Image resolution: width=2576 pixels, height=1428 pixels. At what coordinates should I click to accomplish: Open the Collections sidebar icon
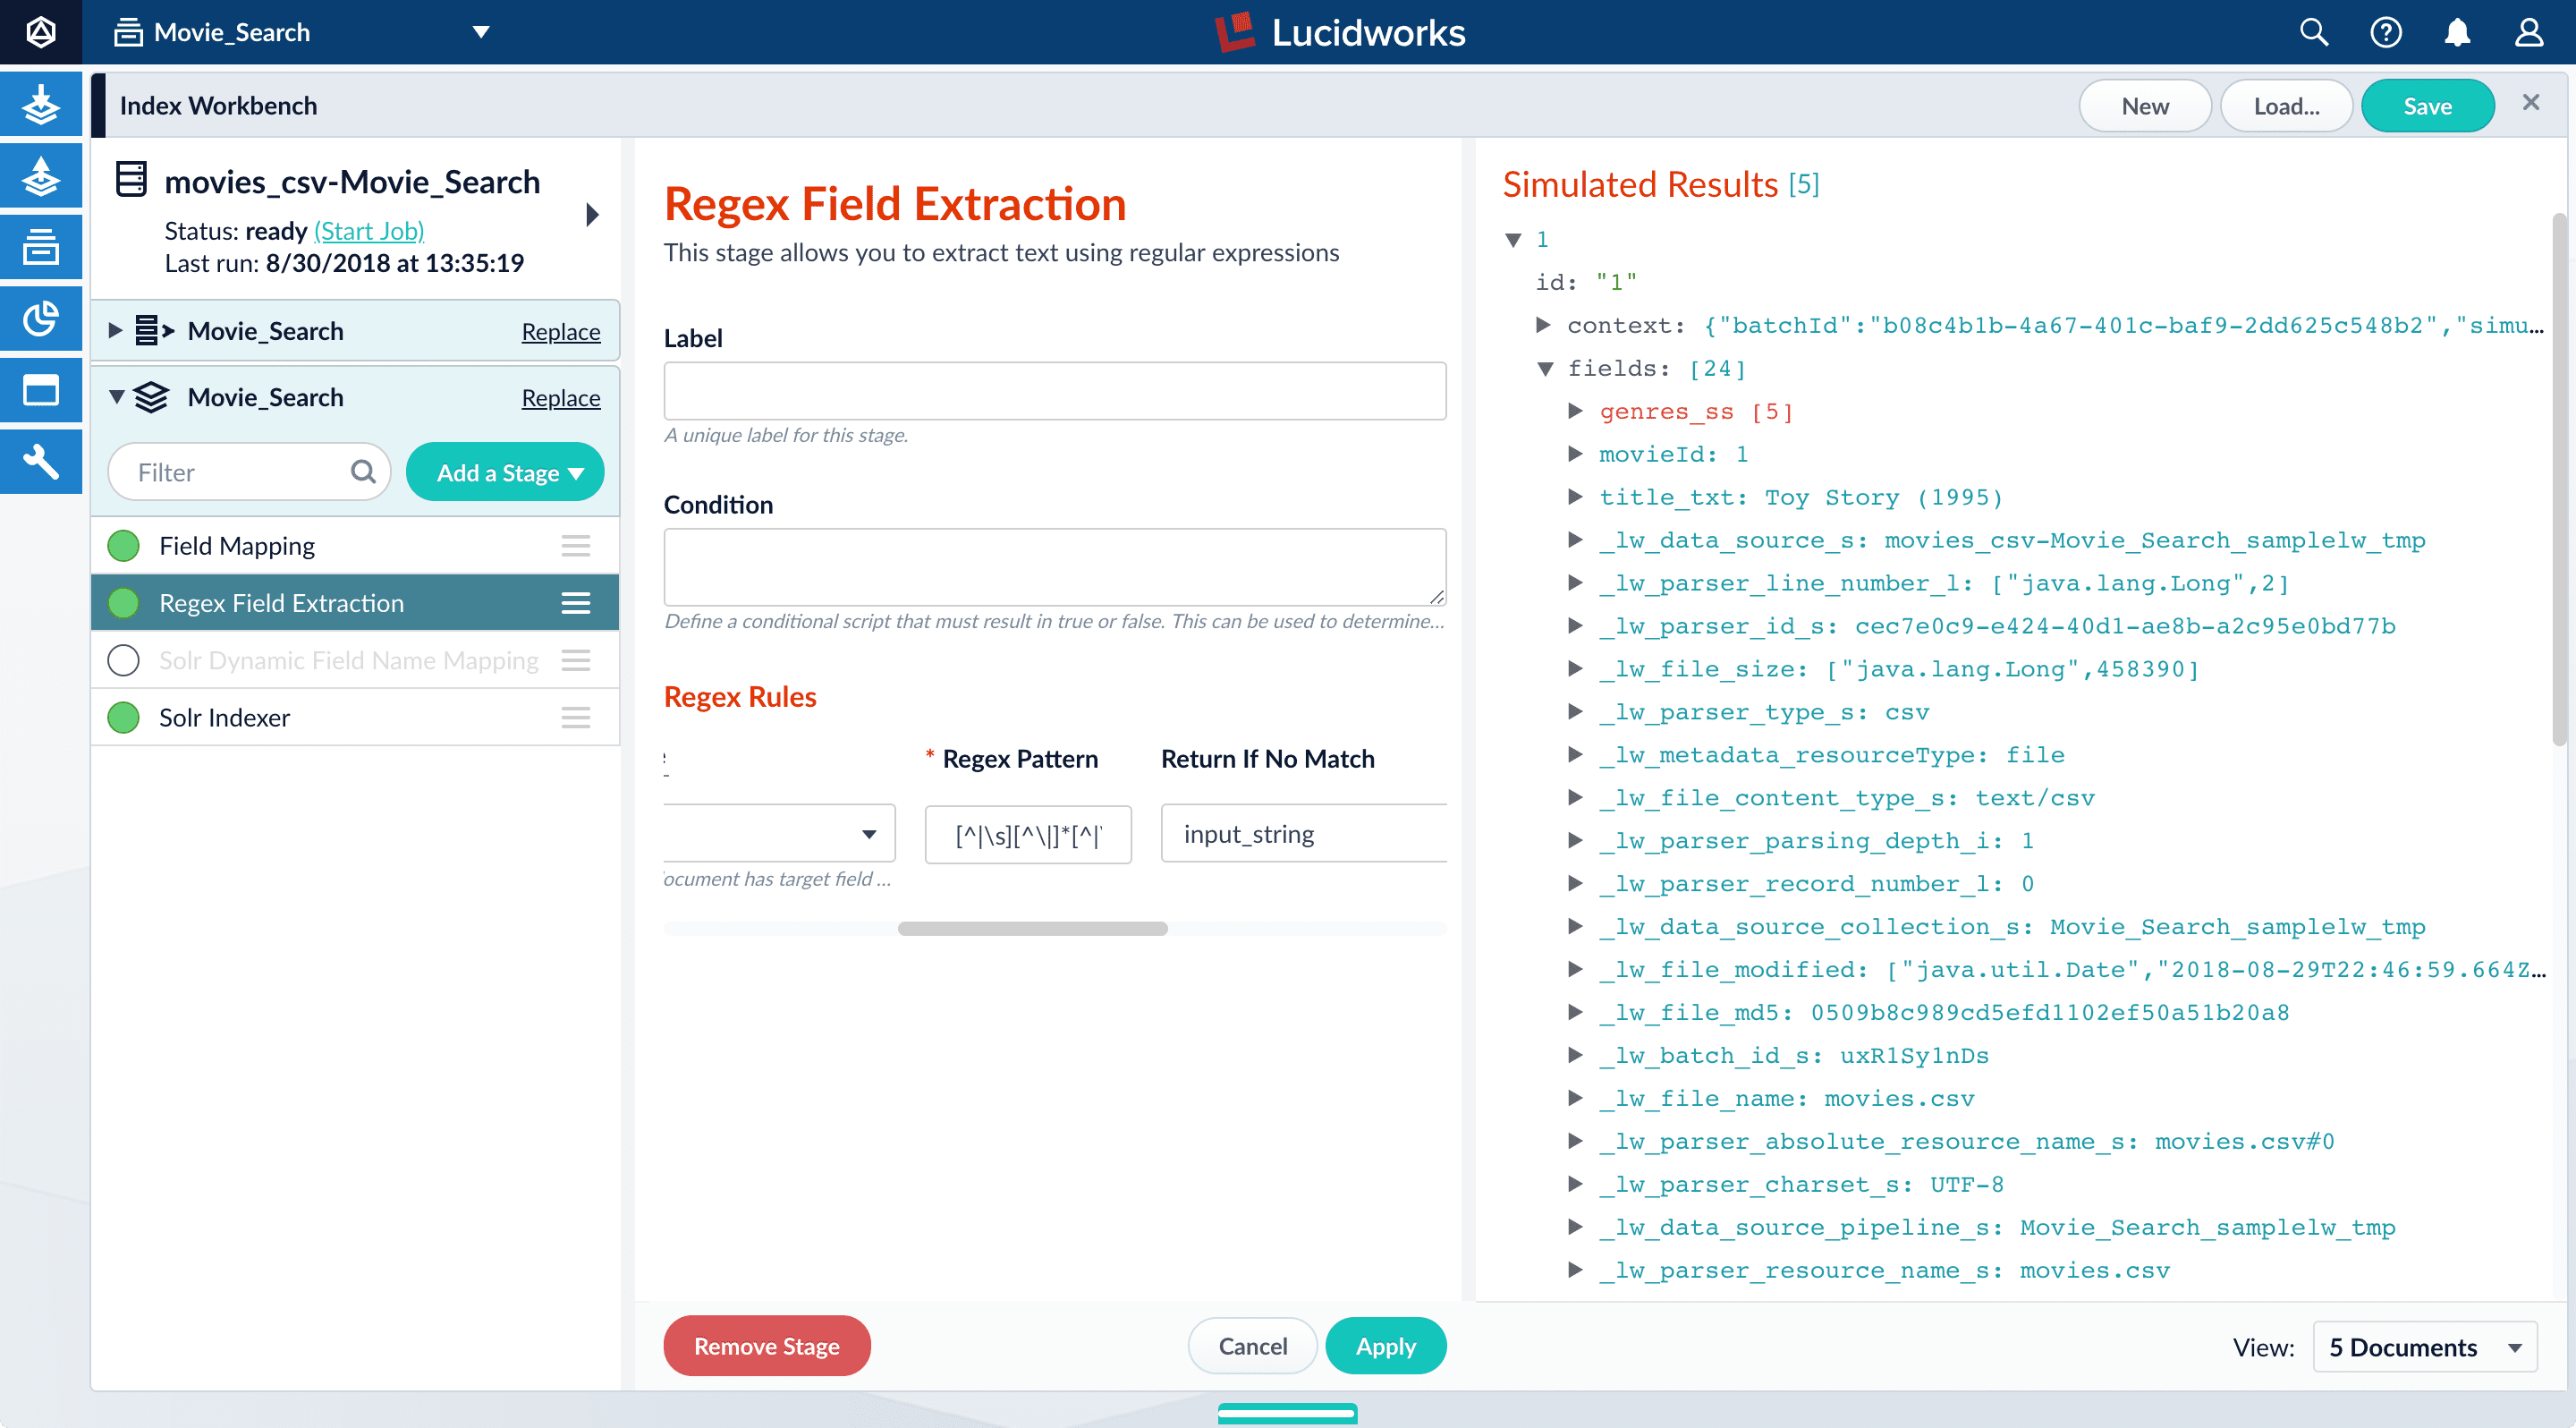click(x=40, y=247)
